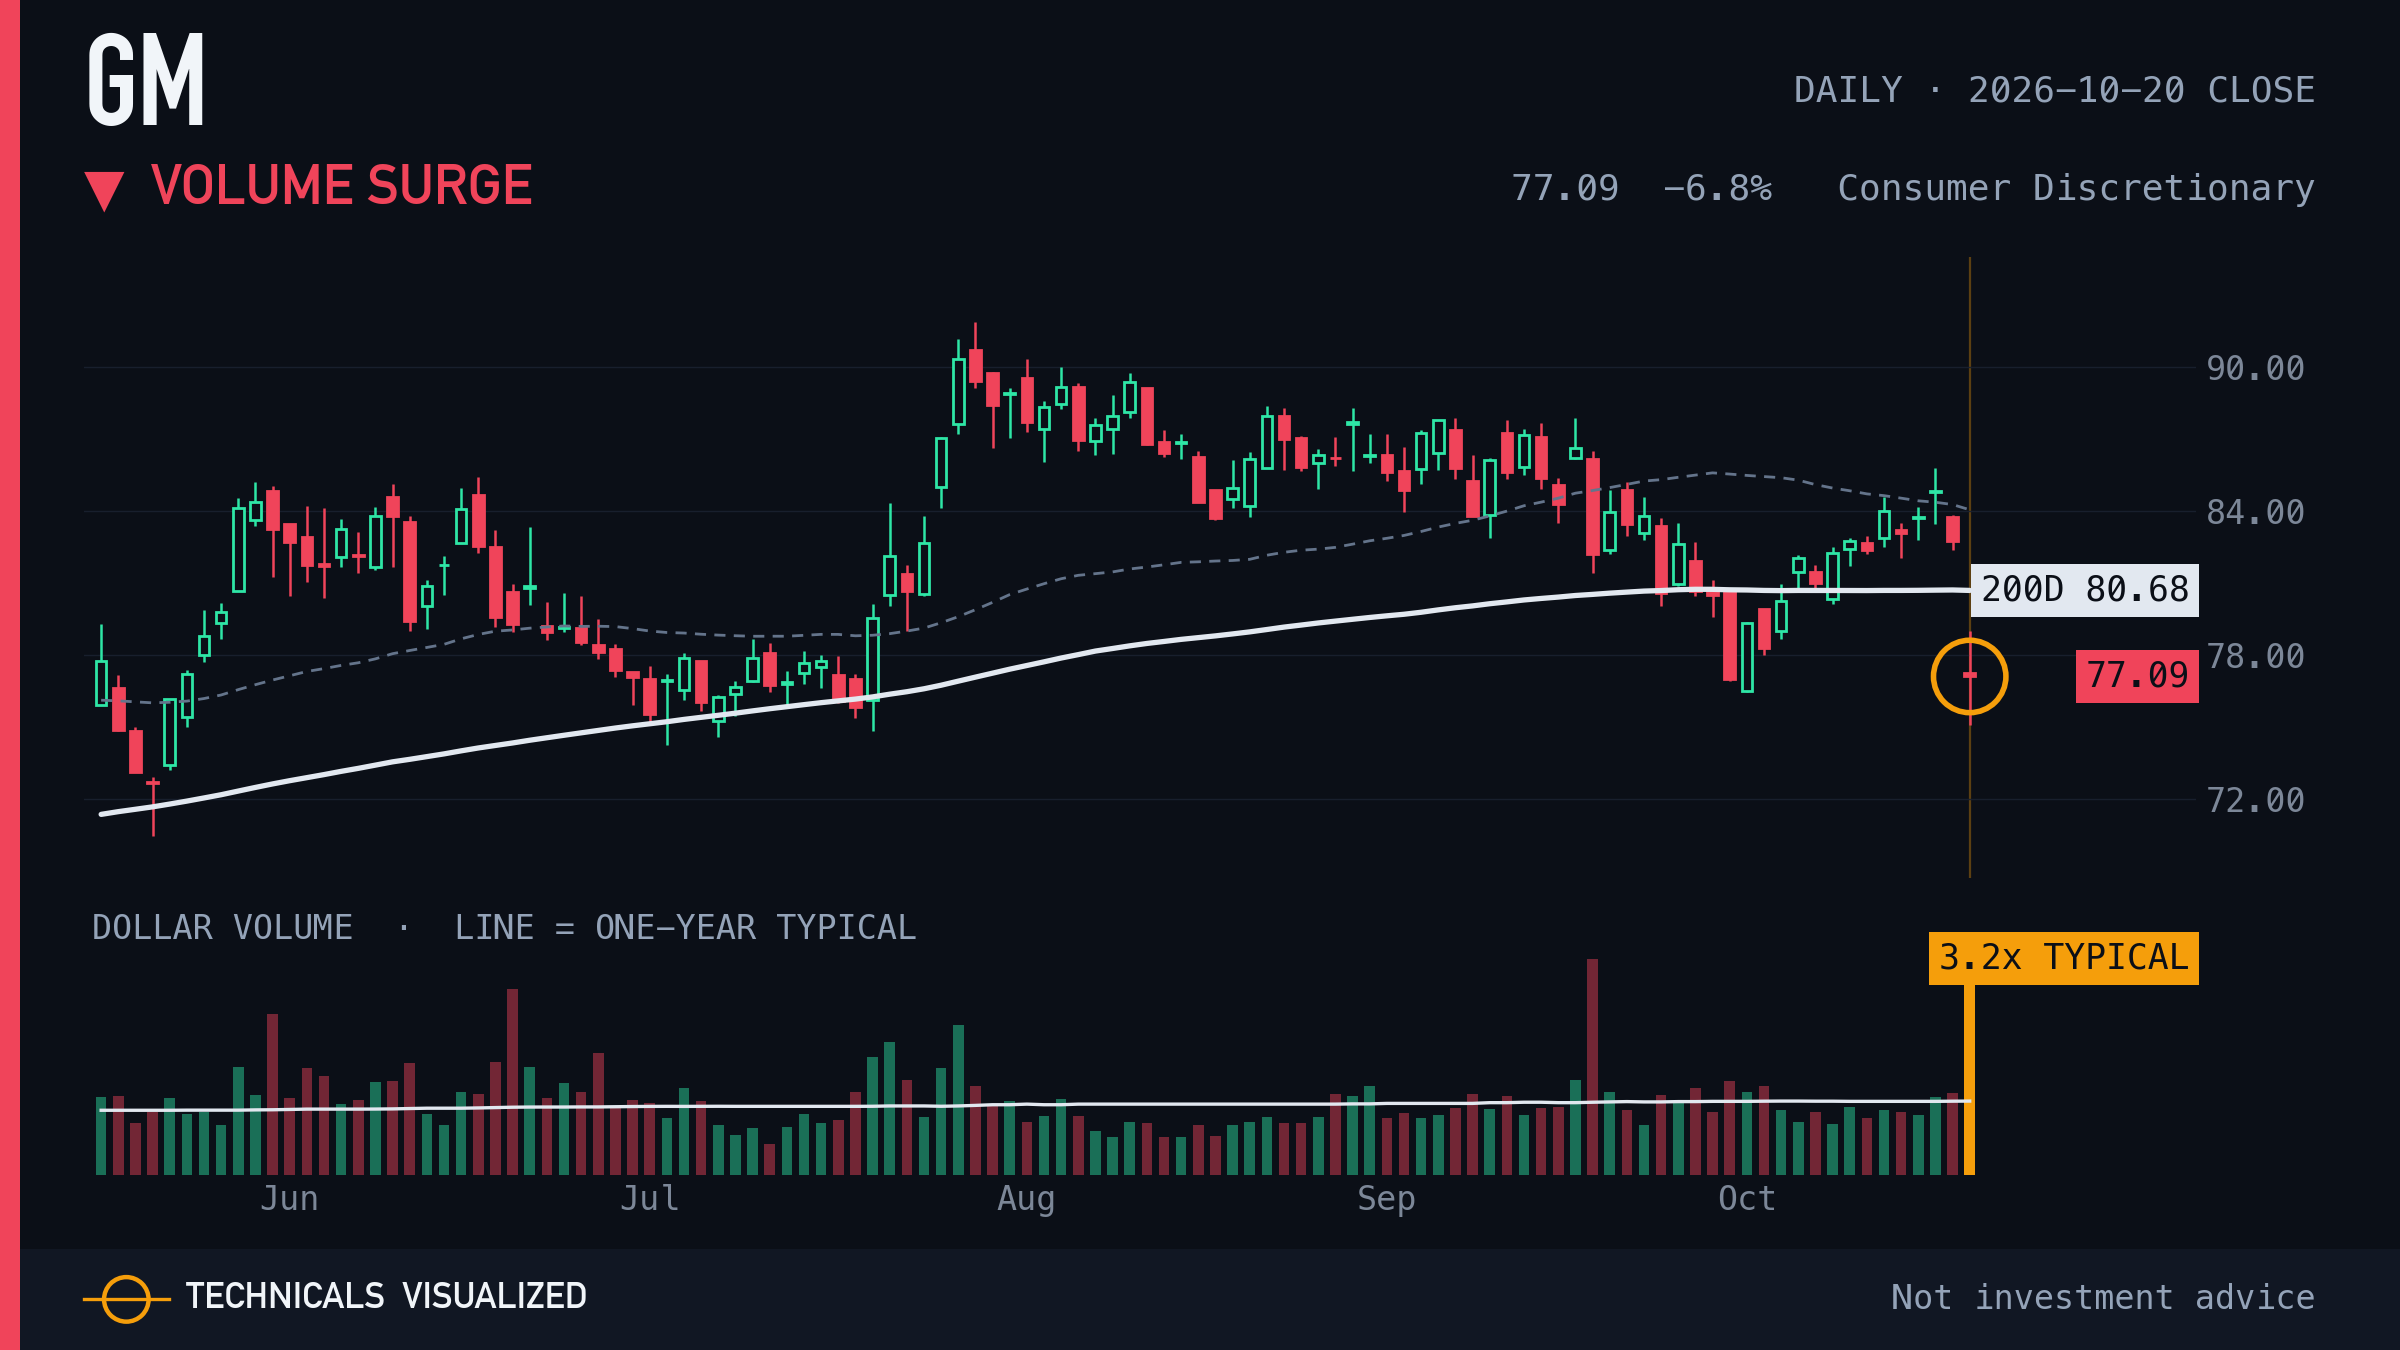This screenshot has width=2400, height=1350.
Task: Click the 72.00 price axis label
Action: tap(2255, 800)
